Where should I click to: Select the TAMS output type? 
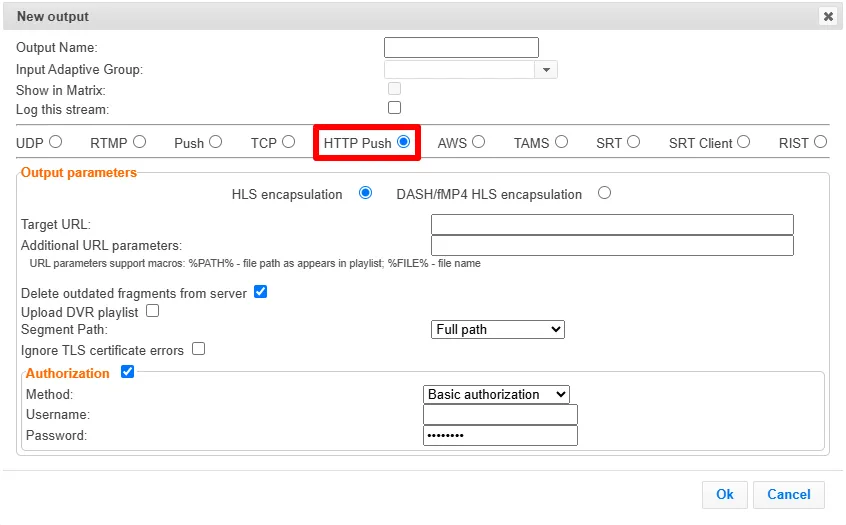(562, 142)
